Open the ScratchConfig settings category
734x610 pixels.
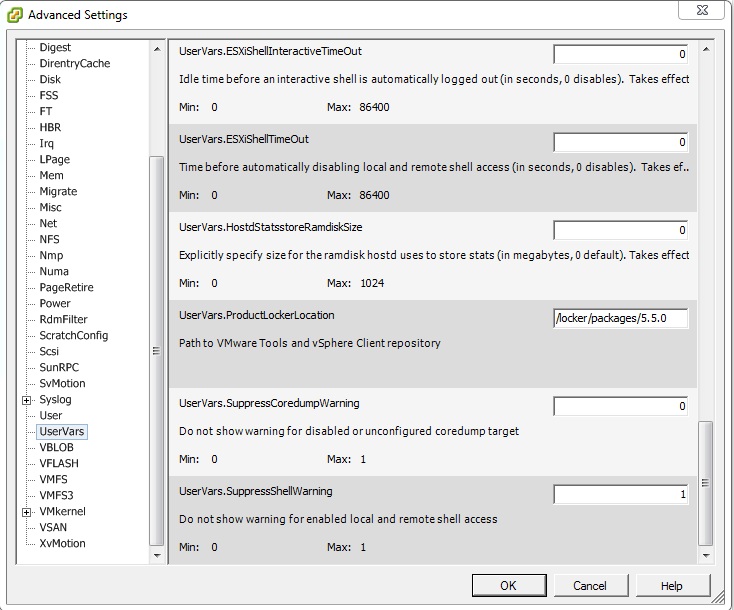click(73, 335)
